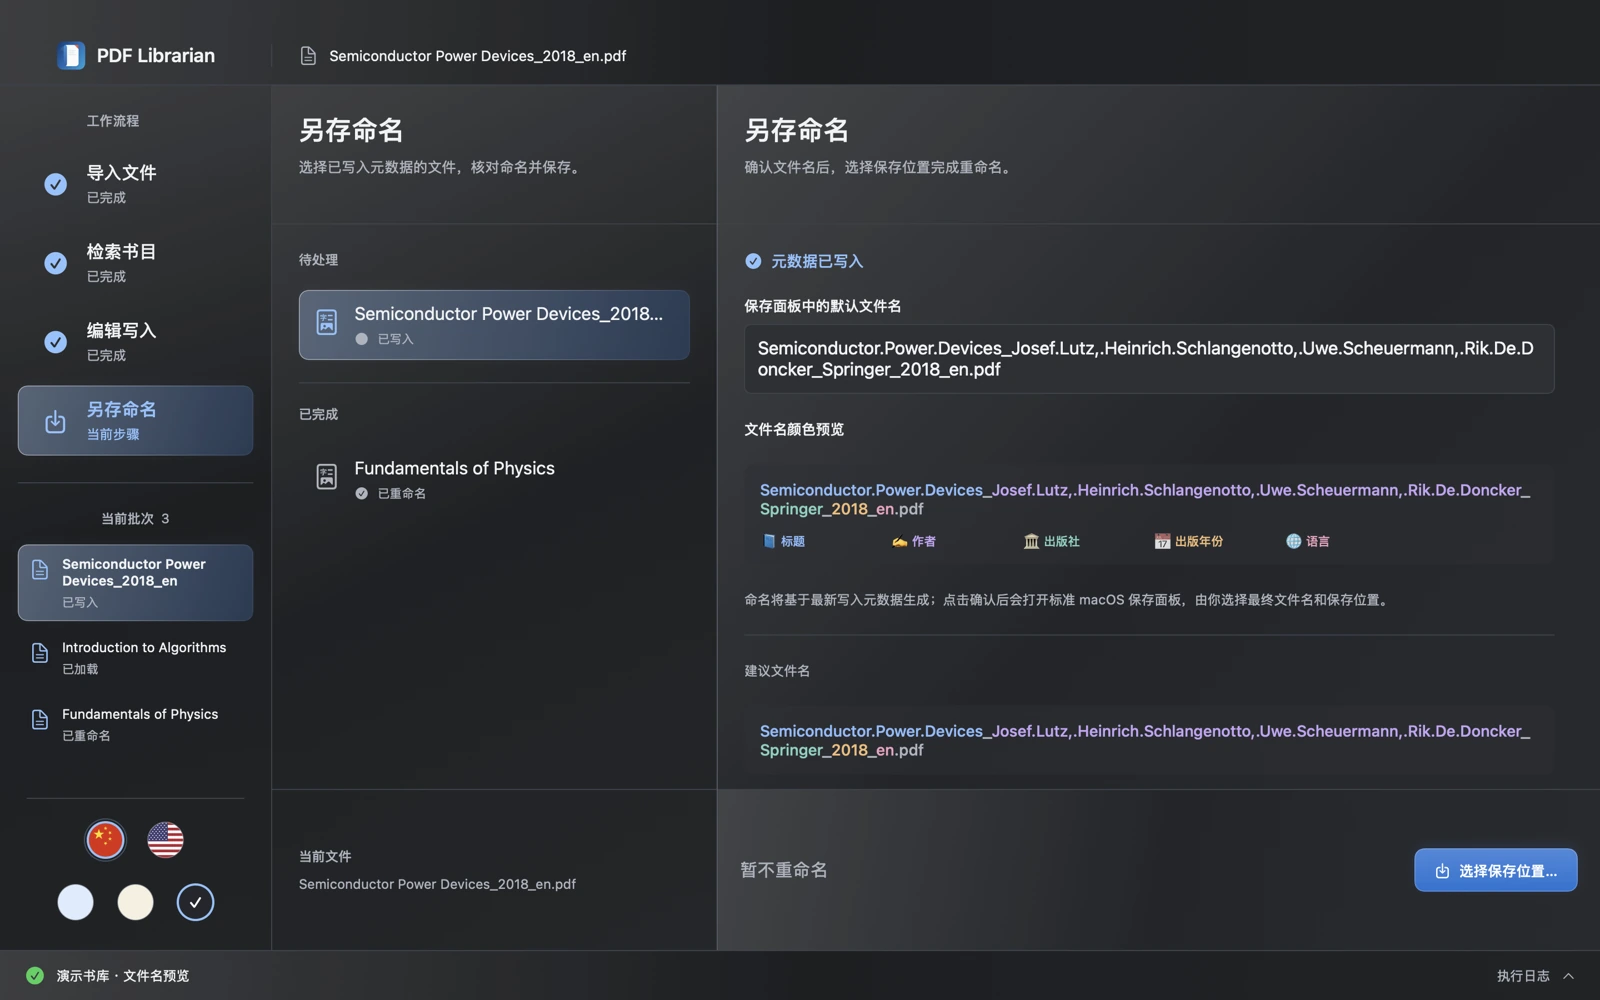Go to the 检索书目 workflow step
Viewport: 1600px width, 1000px height.
pos(135,263)
